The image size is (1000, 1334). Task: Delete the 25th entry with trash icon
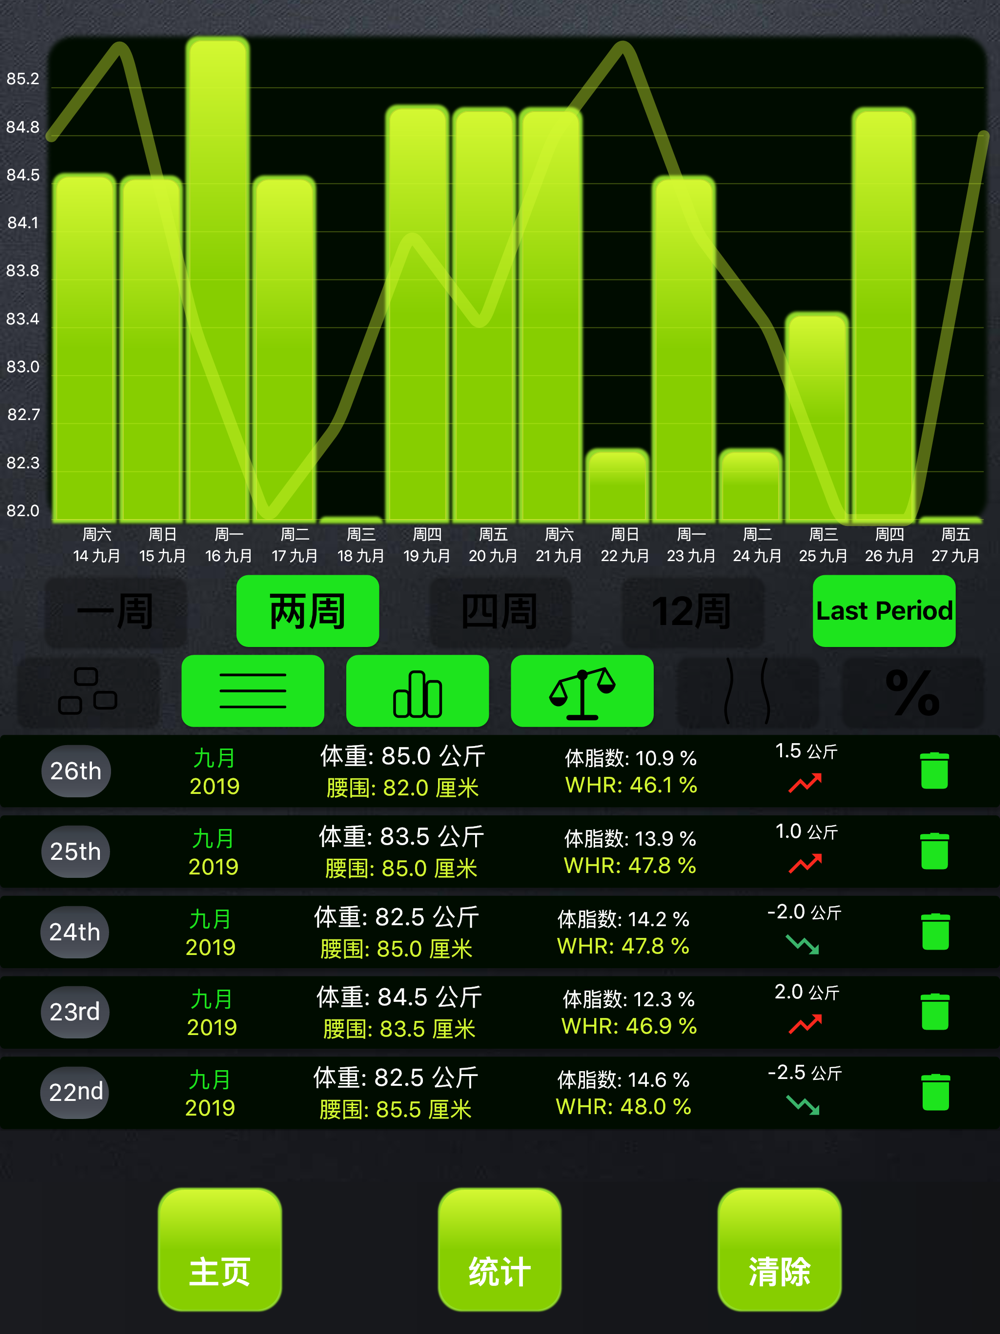(x=934, y=851)
